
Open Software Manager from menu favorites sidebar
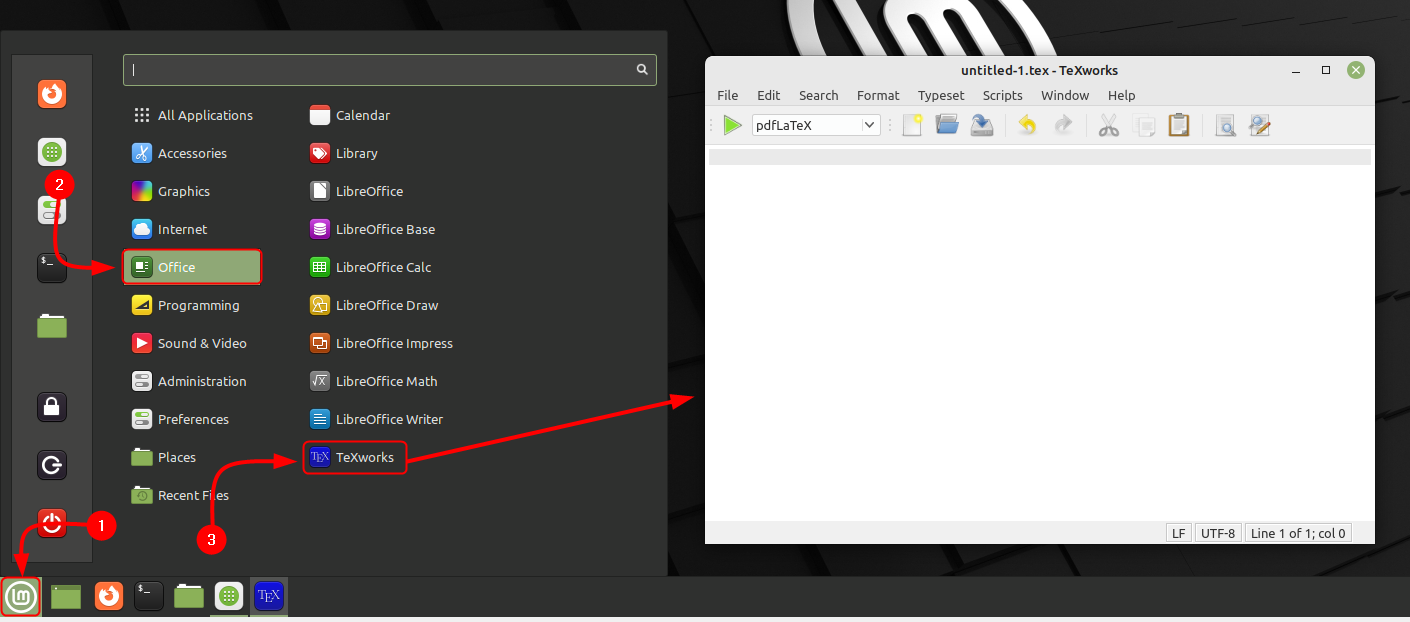pyautogui.click(x=52, y=152)
